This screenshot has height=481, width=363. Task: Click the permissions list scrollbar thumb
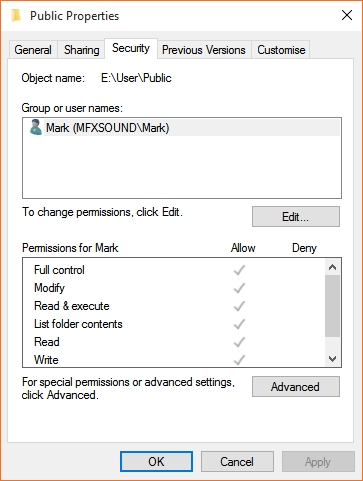click(x=332, y=306)
